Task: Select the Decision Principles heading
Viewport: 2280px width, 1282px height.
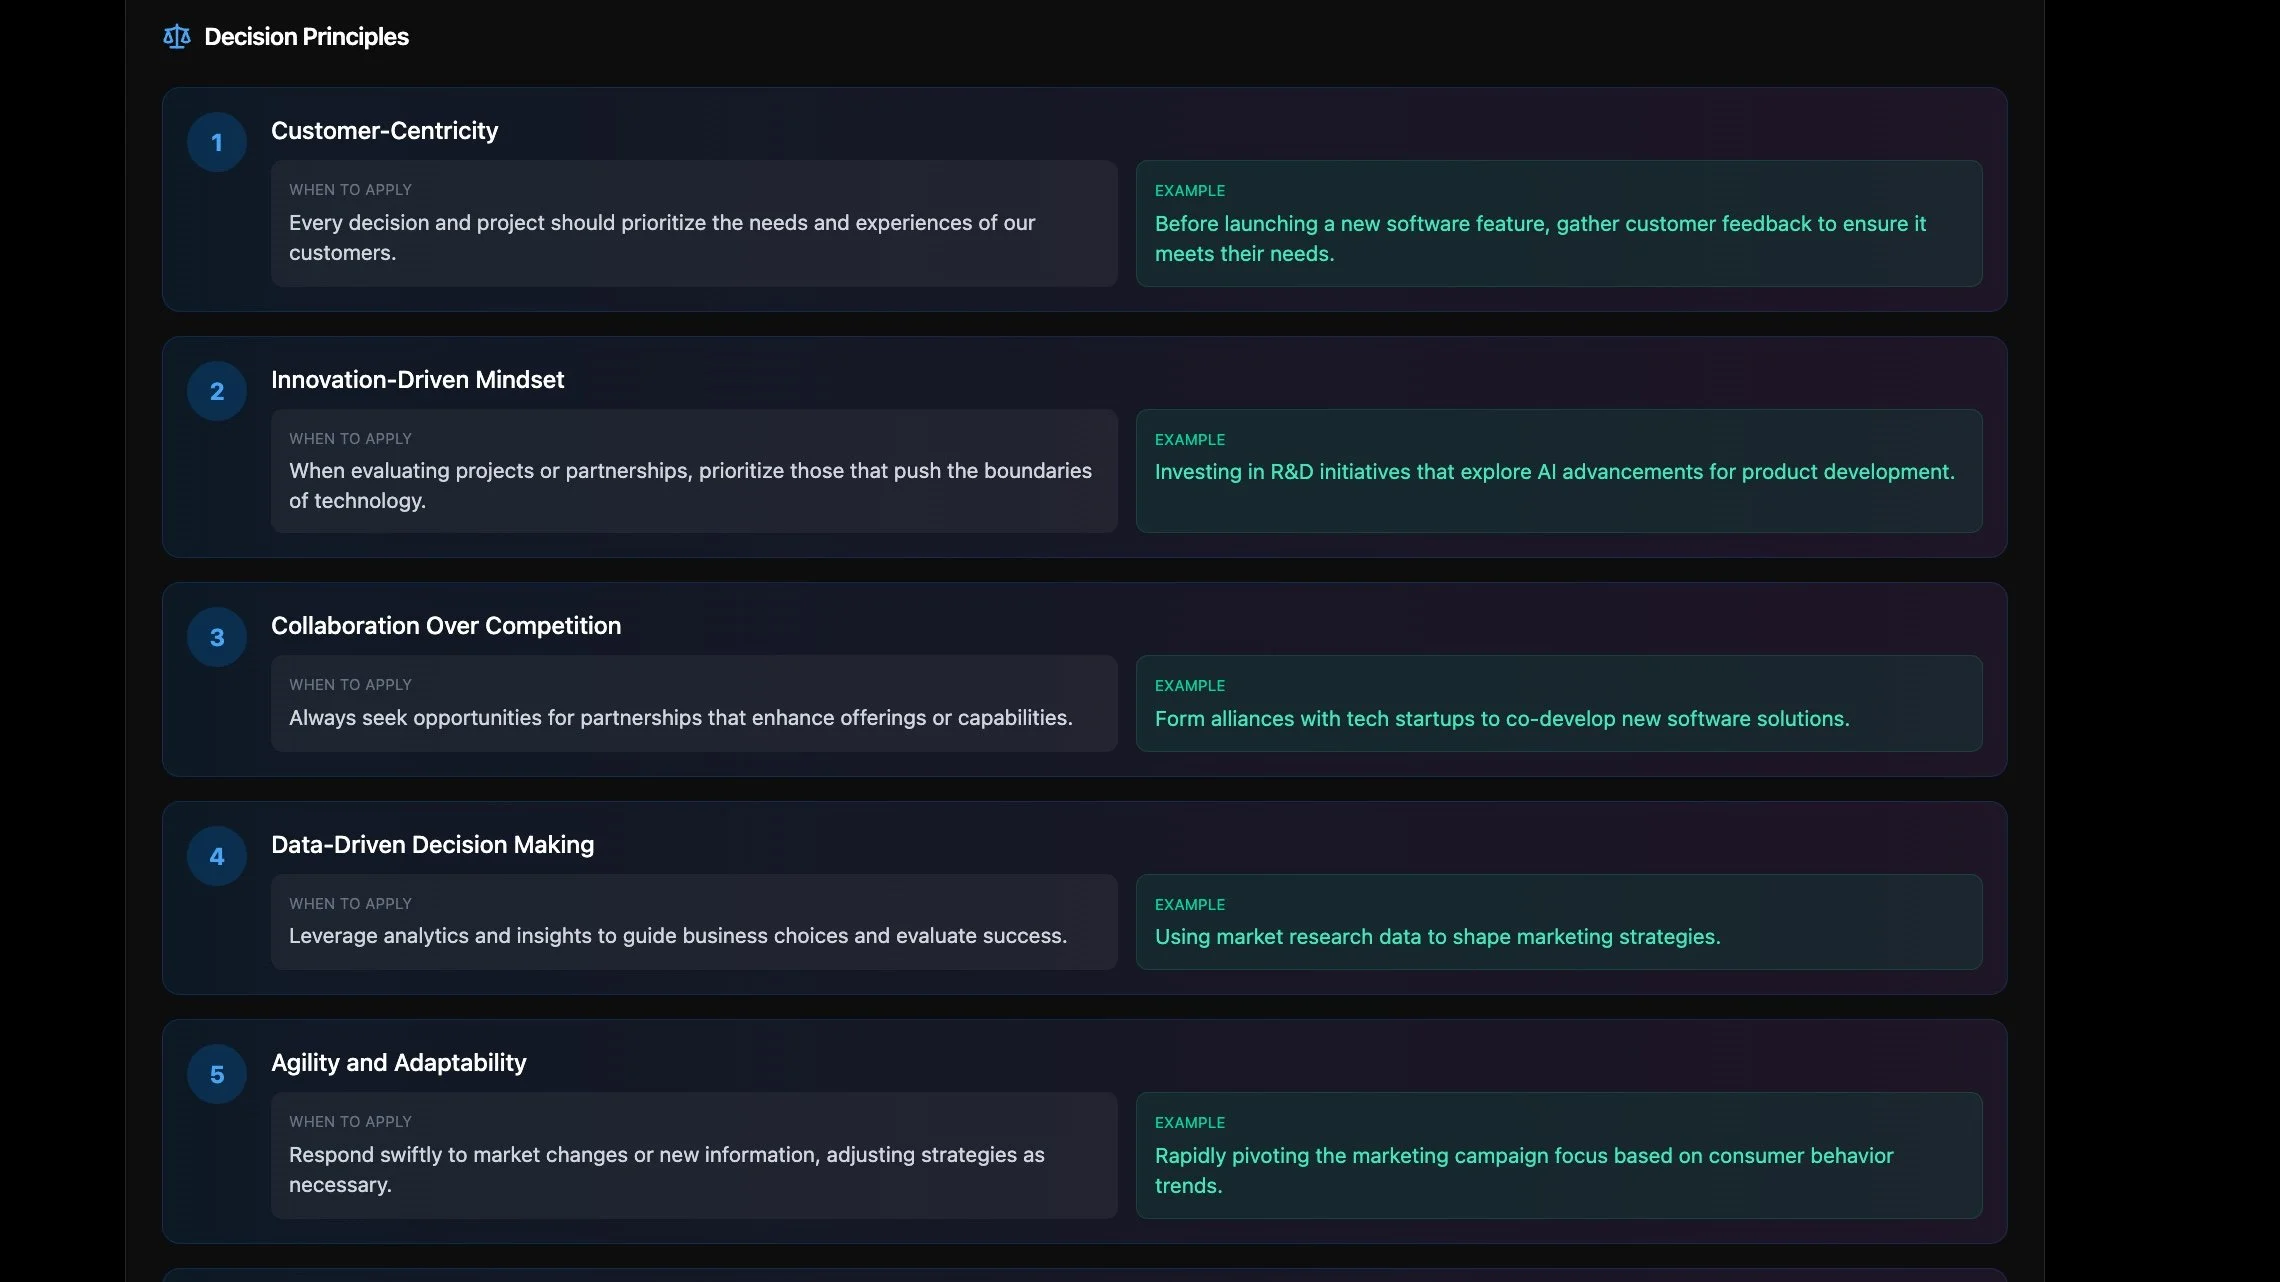Action: click(306, 37)
